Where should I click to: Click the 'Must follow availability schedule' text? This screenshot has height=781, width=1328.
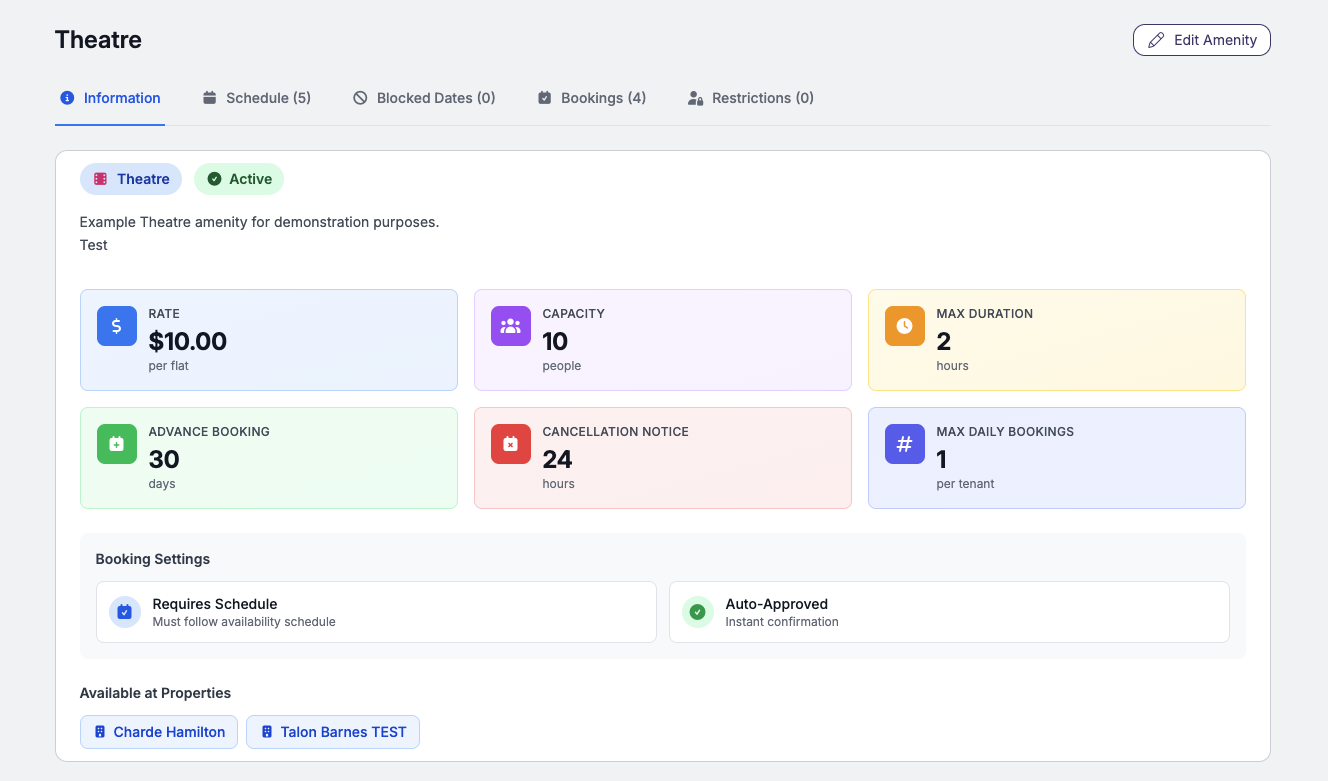[x=244, y=622]
